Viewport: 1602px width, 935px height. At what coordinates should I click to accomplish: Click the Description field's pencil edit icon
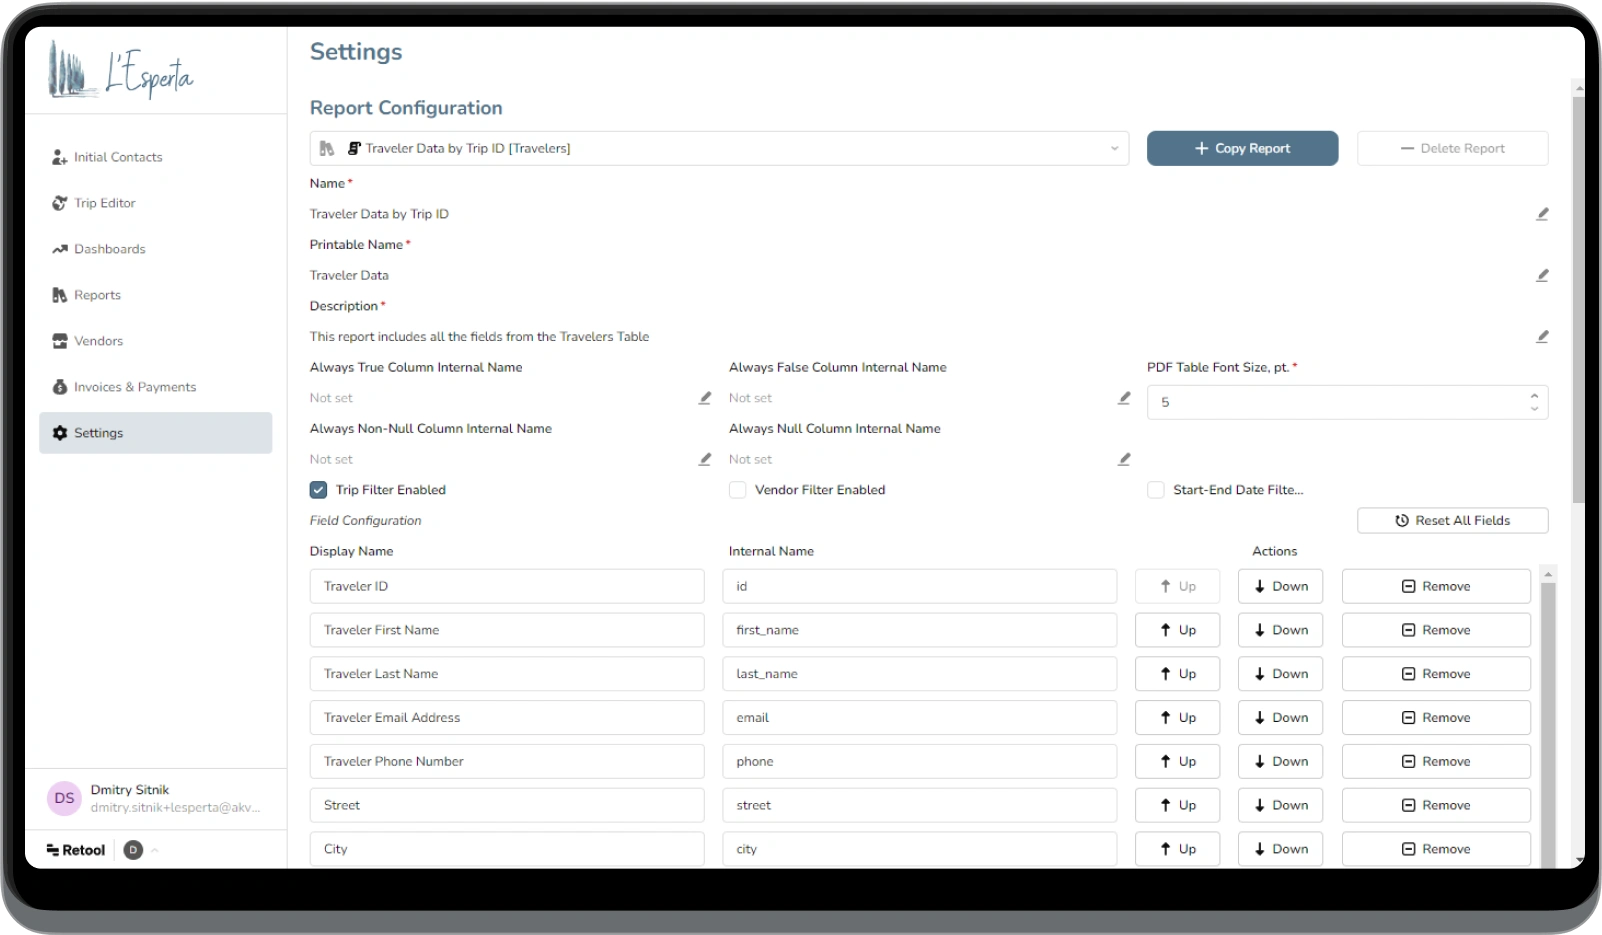pos(1542,337)
